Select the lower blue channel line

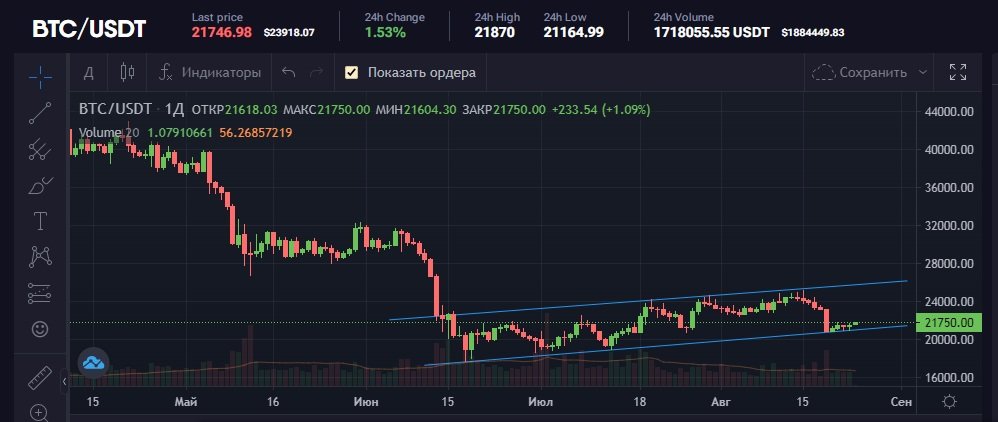665,346
